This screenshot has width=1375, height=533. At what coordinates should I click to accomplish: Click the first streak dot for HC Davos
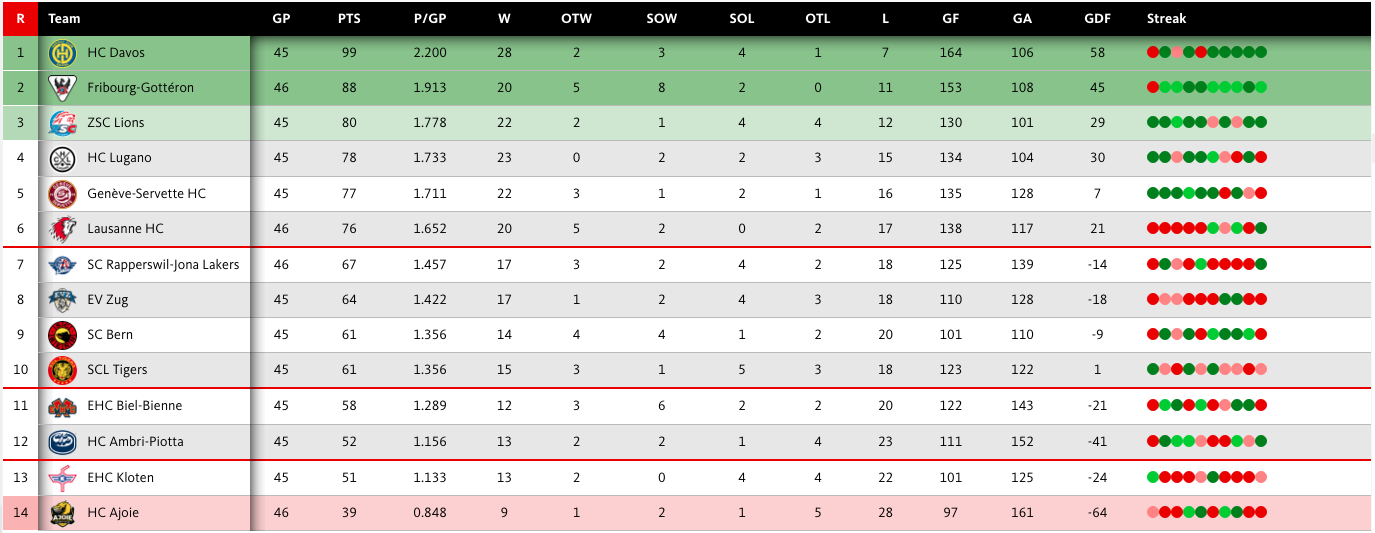click(x=1153, y=53)
